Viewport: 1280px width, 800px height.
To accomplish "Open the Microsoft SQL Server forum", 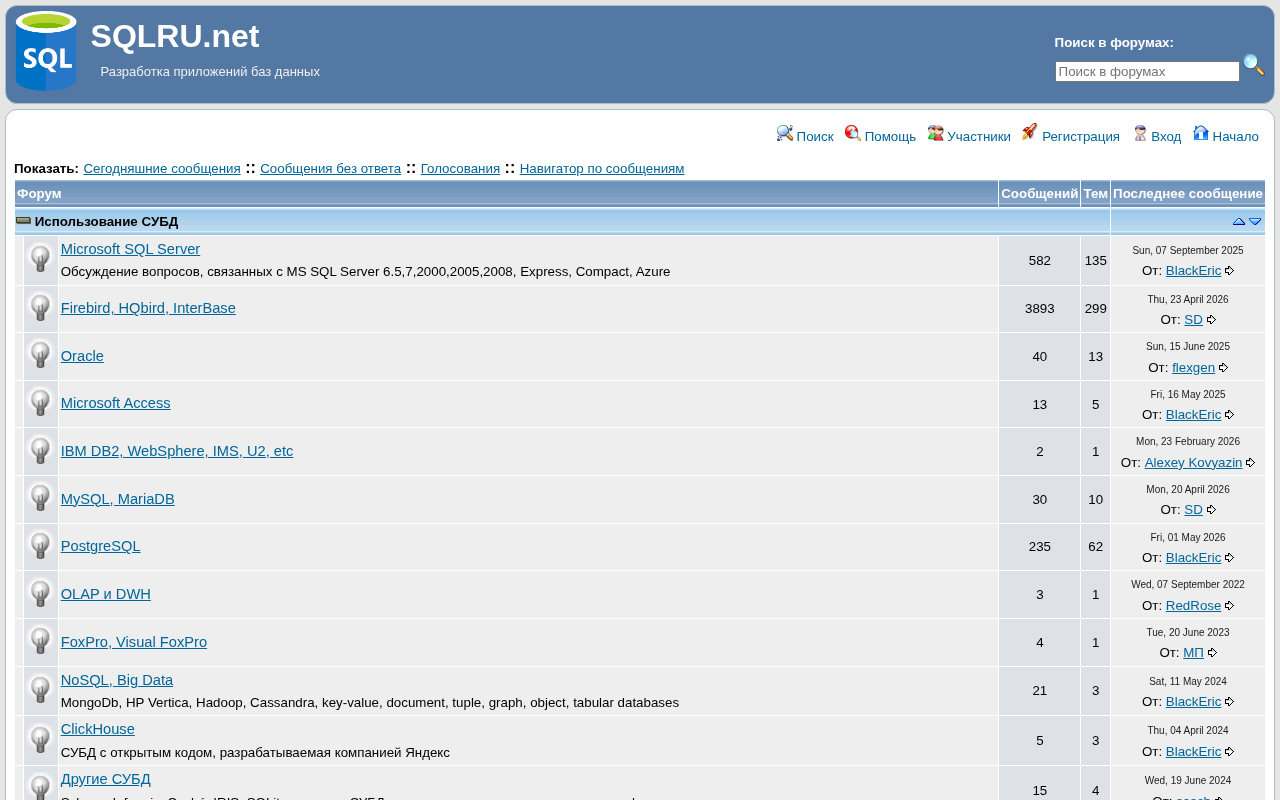I will pyautogui.click(x=130, y=249).
